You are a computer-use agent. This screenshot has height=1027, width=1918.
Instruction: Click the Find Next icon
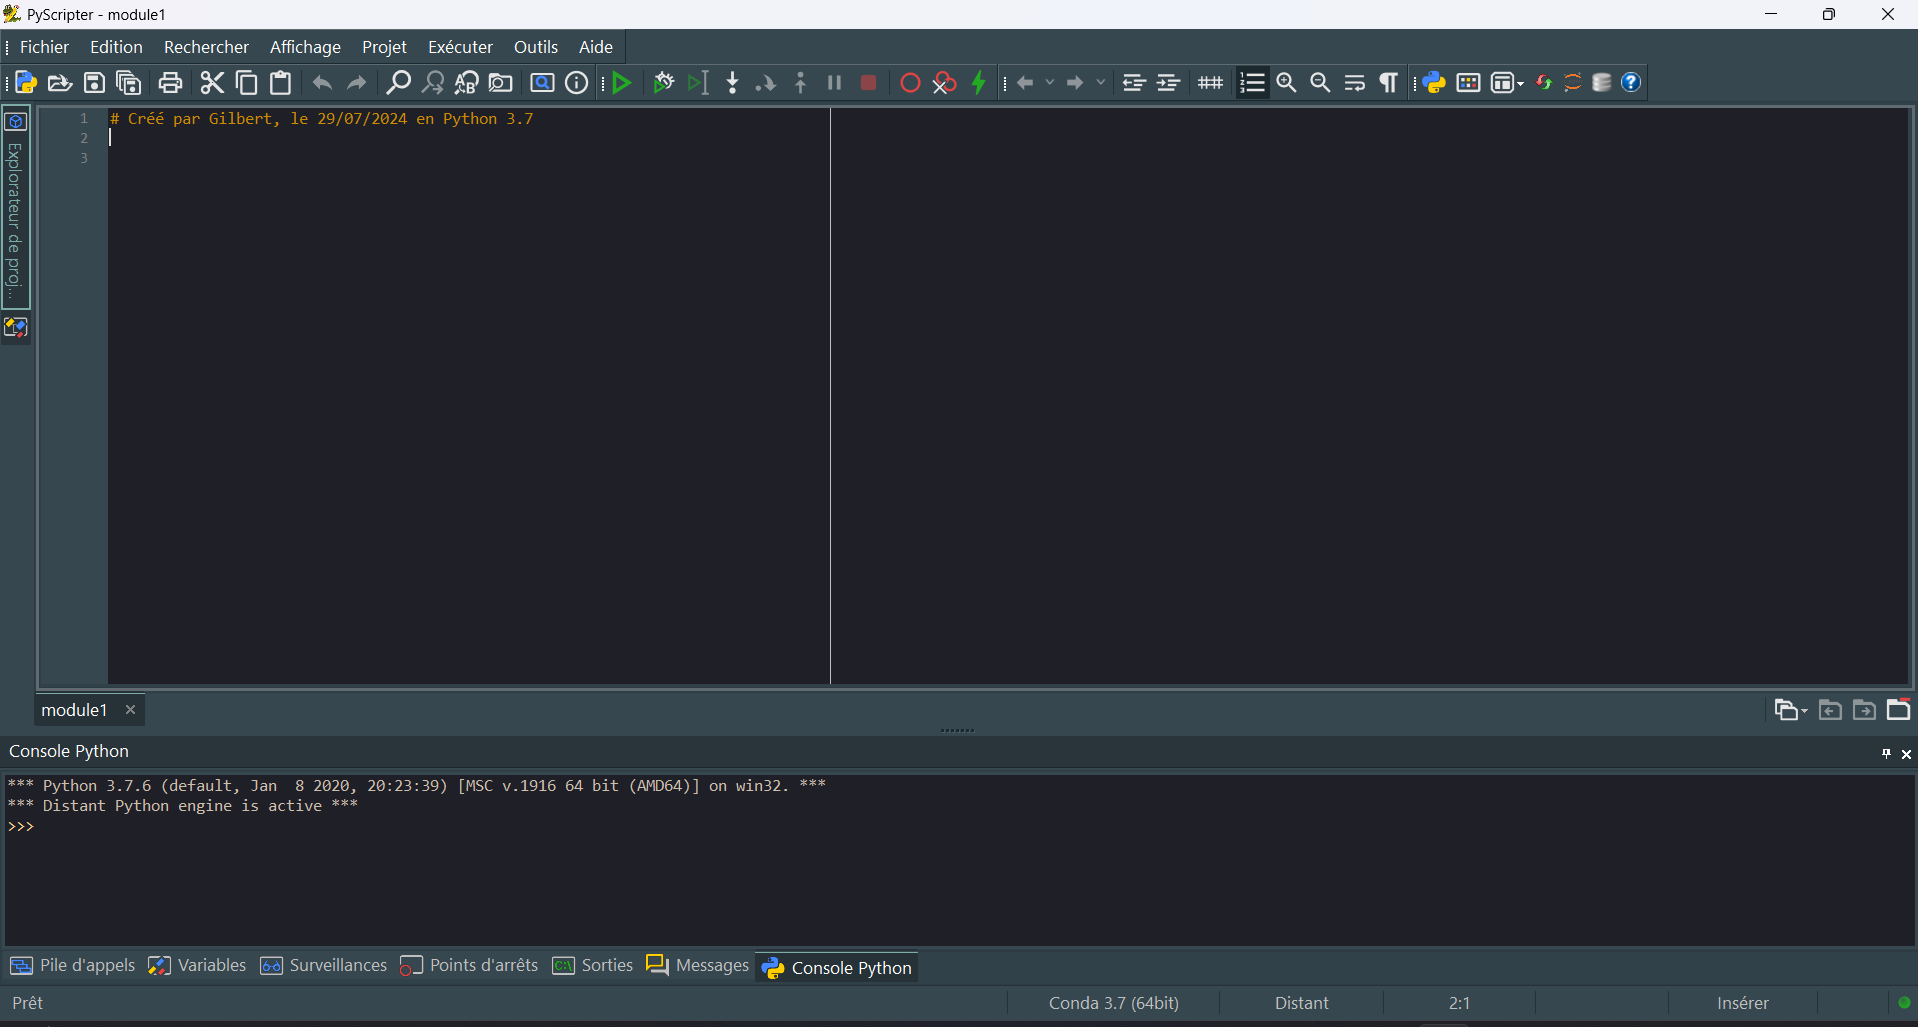(432, 83)
